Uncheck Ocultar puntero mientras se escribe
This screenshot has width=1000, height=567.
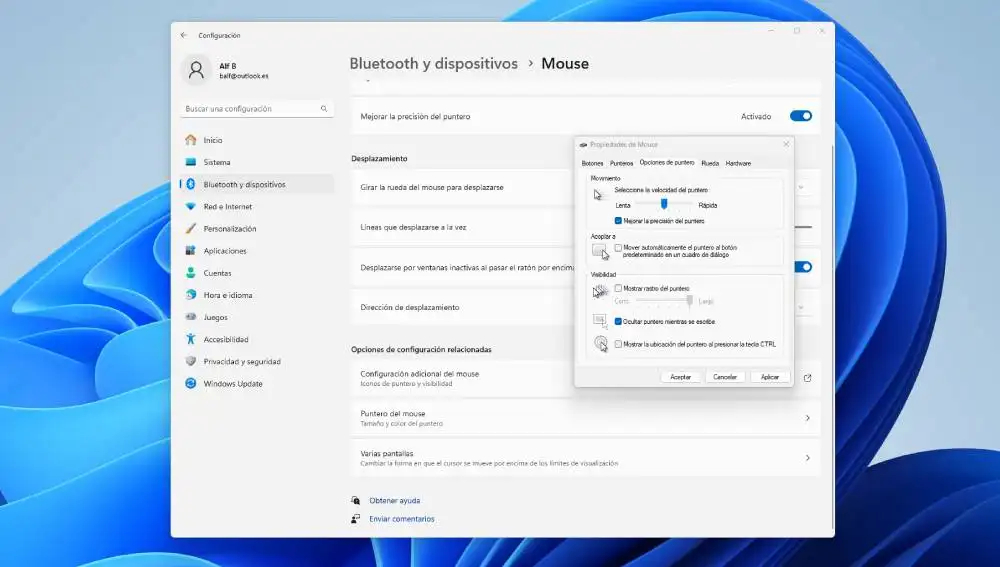point(618,321)
